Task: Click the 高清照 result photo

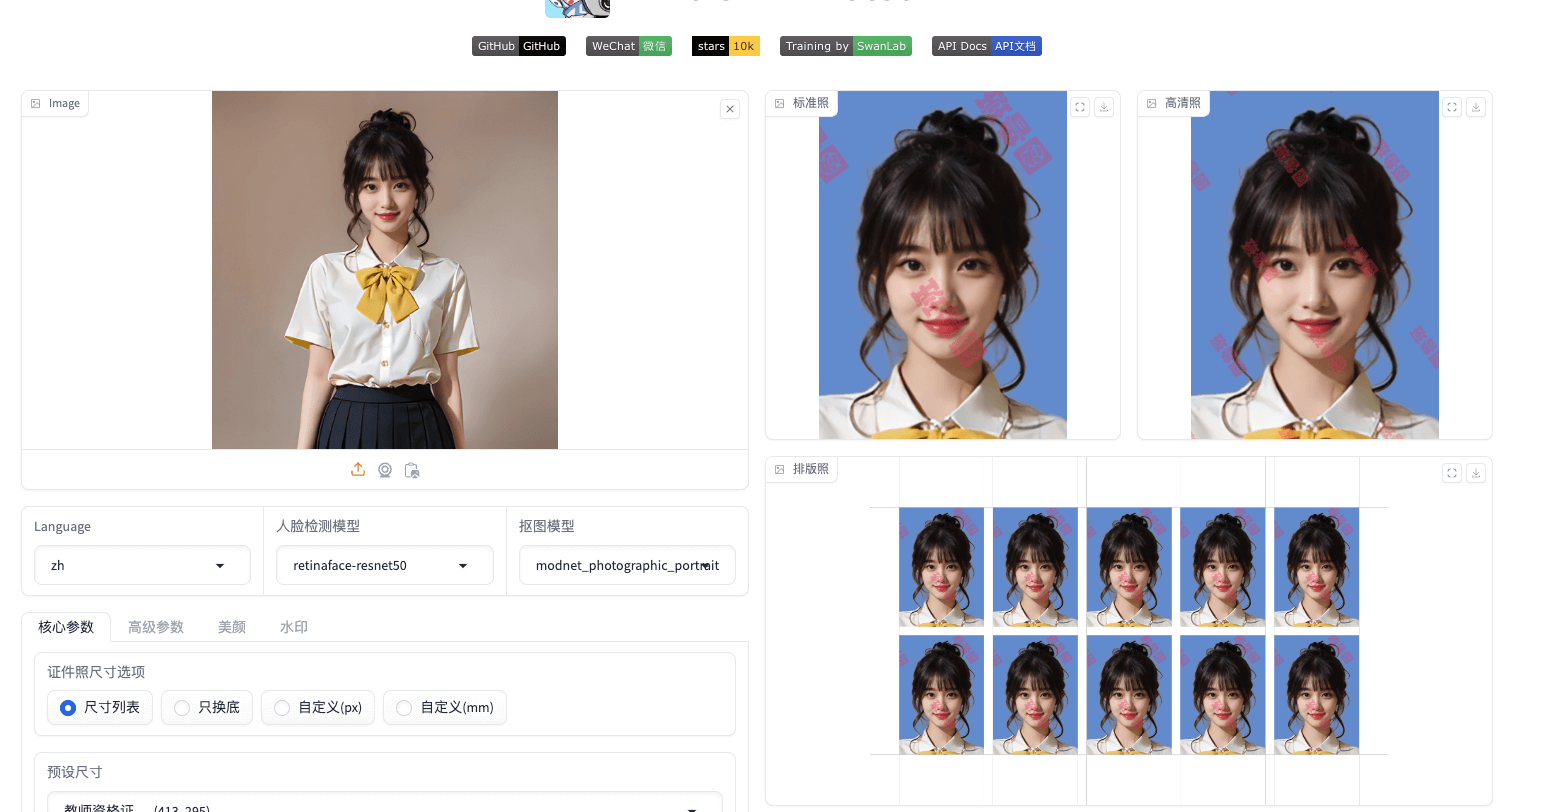Action: coord(1315,265)
